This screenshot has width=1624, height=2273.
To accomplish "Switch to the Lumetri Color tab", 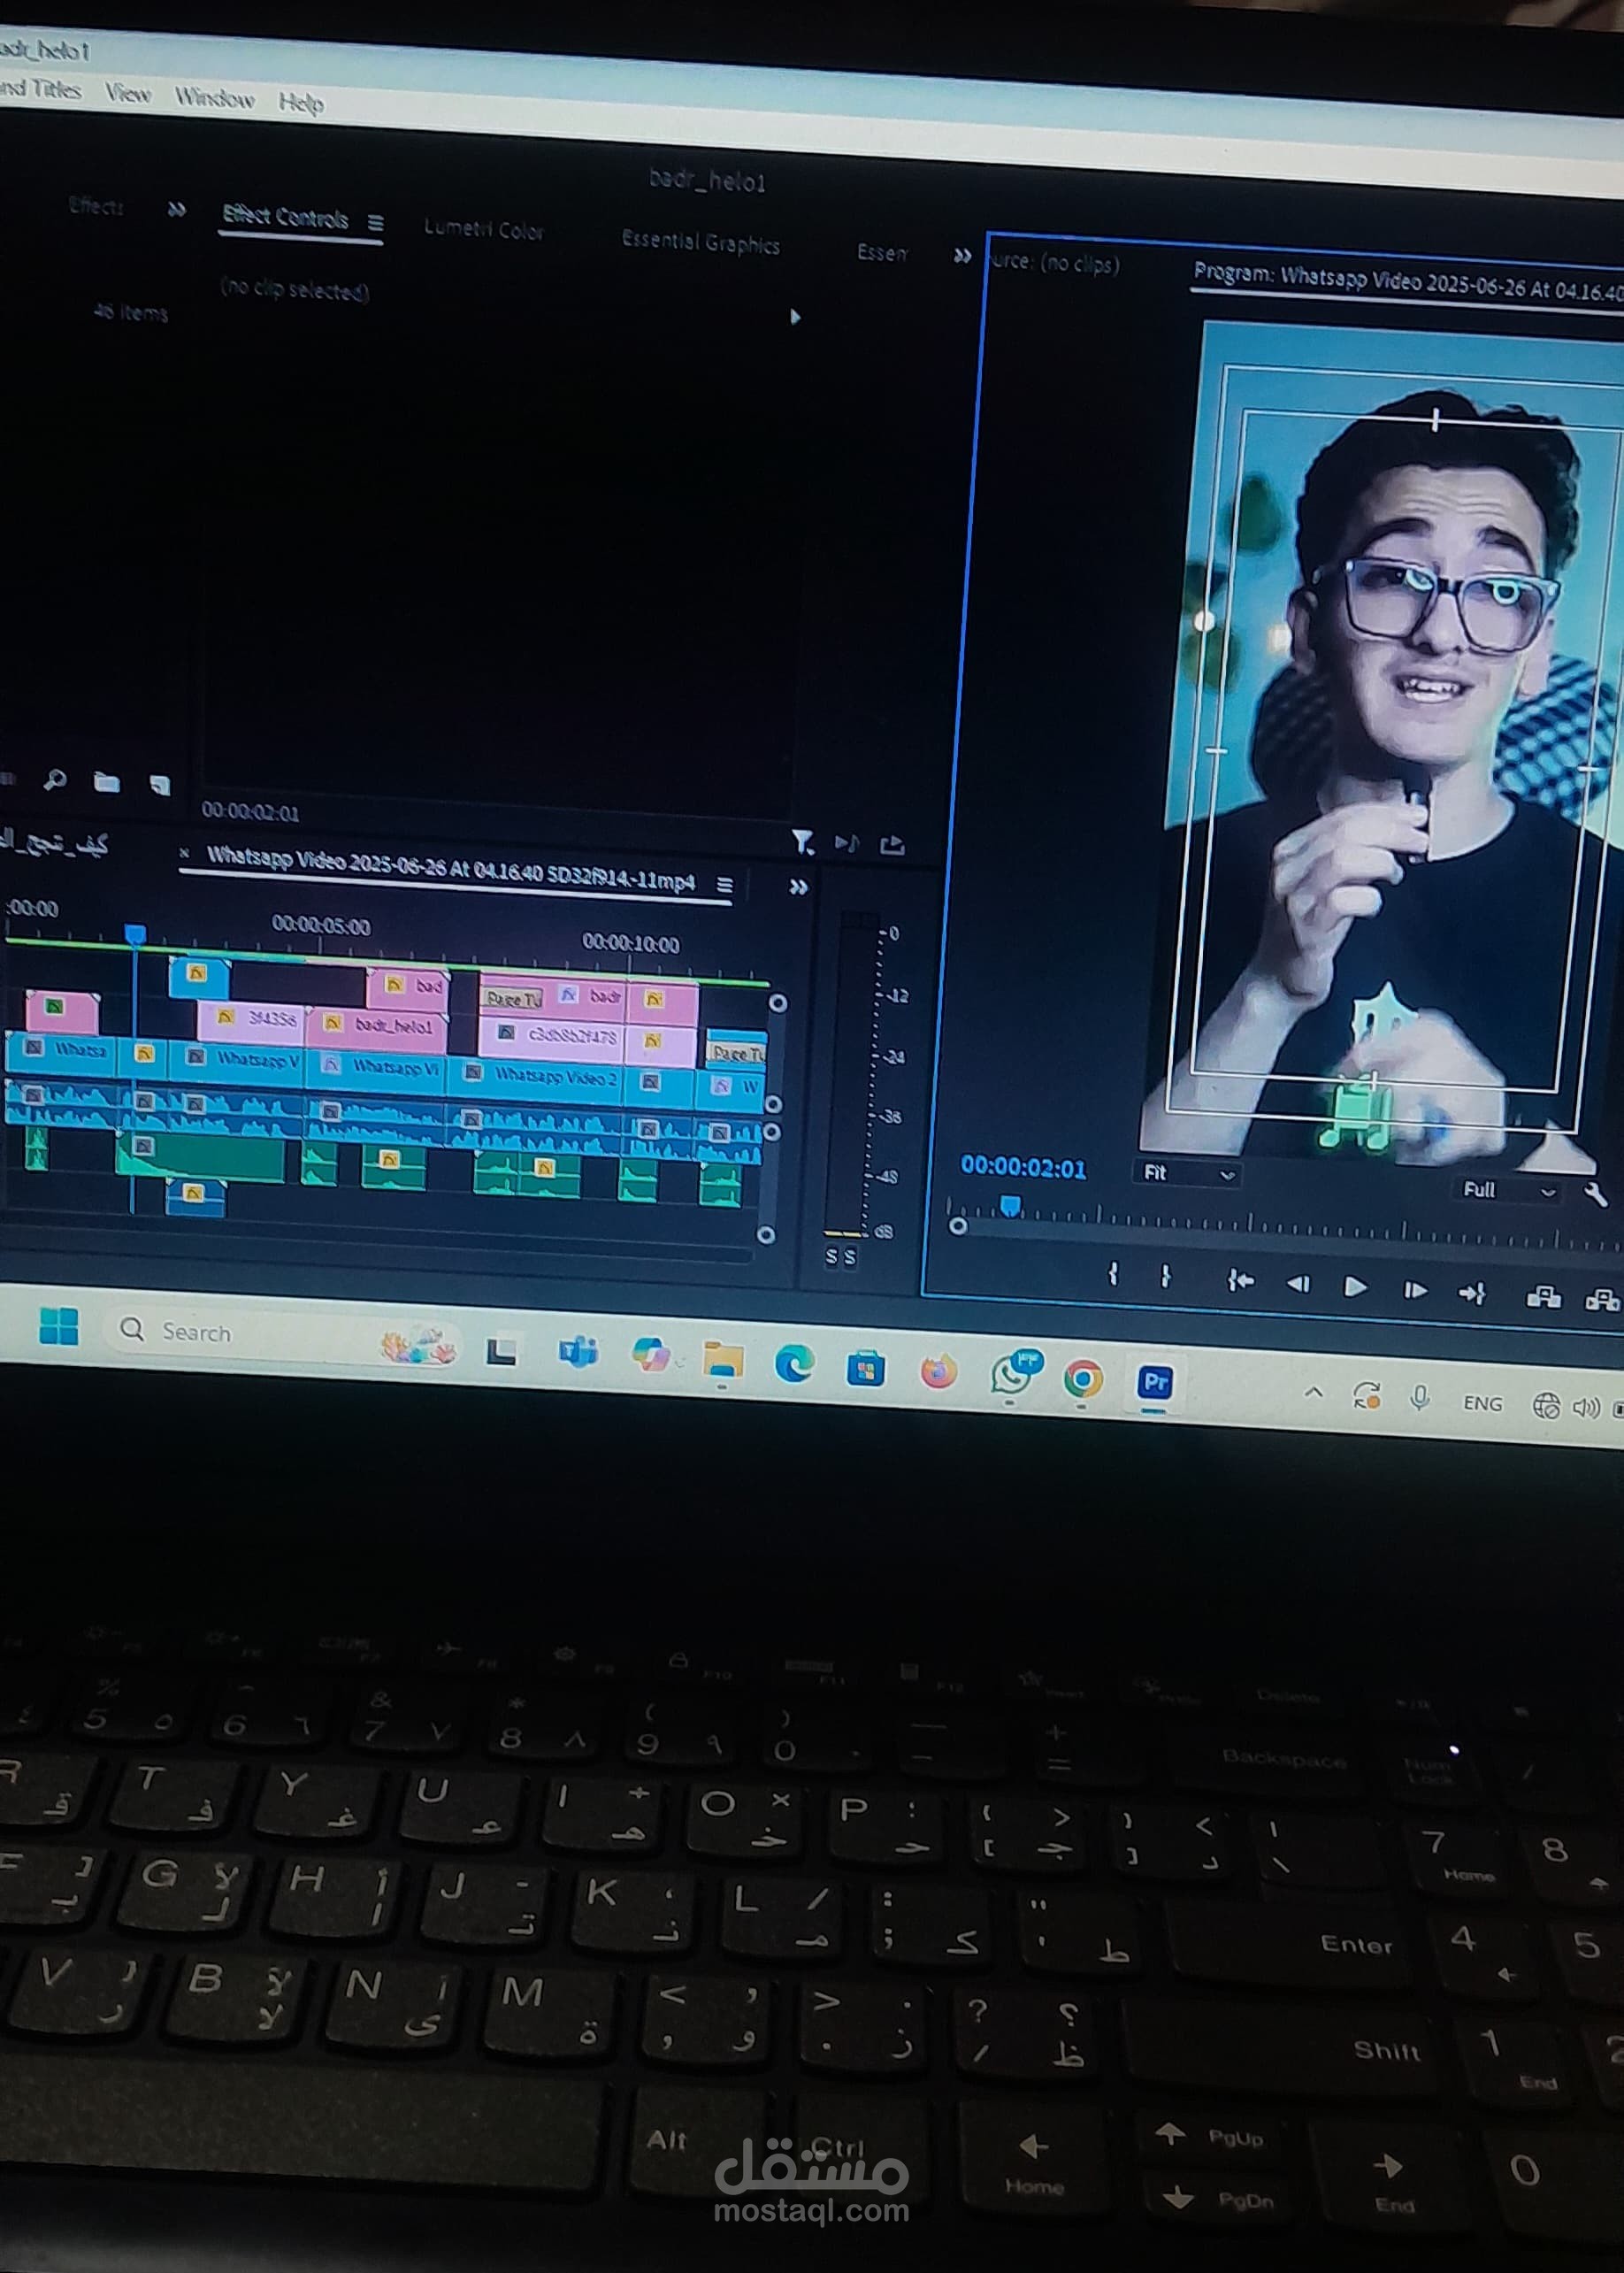I will point(483,229).
